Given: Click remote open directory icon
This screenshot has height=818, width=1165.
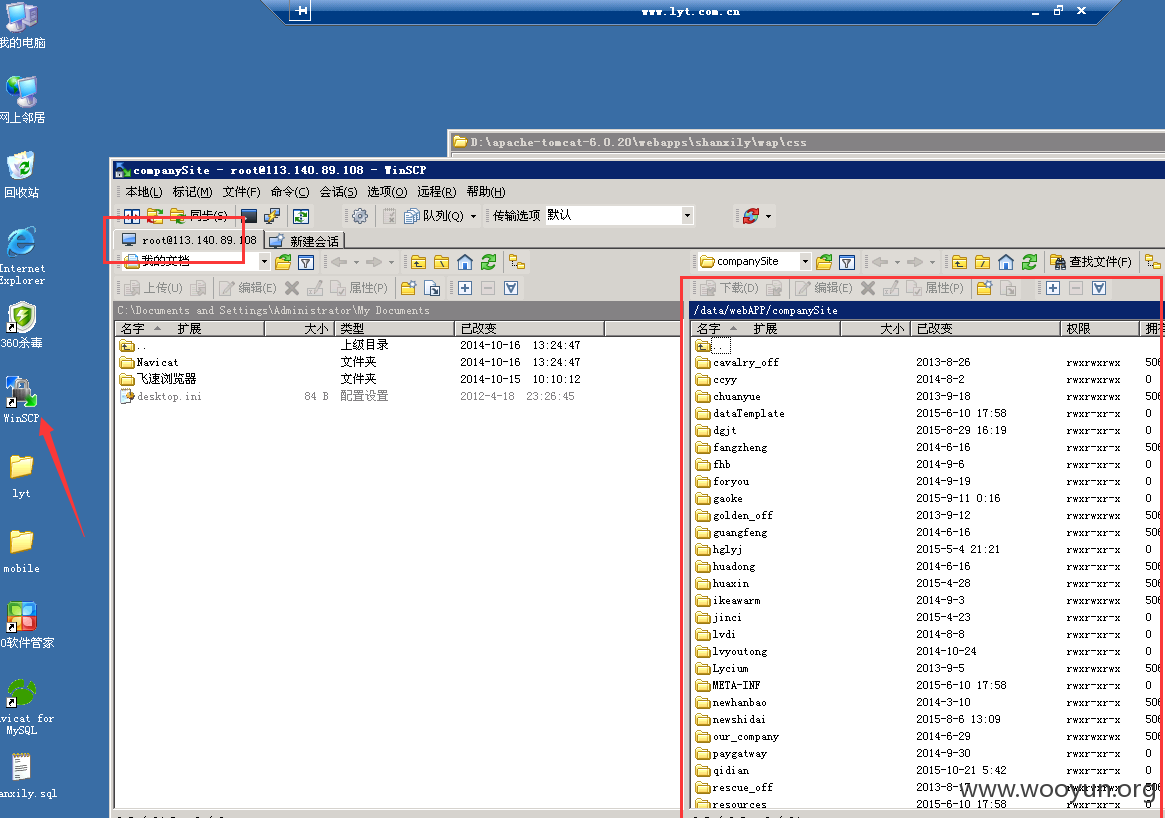Looking at the screenshot, I should 824,262.
